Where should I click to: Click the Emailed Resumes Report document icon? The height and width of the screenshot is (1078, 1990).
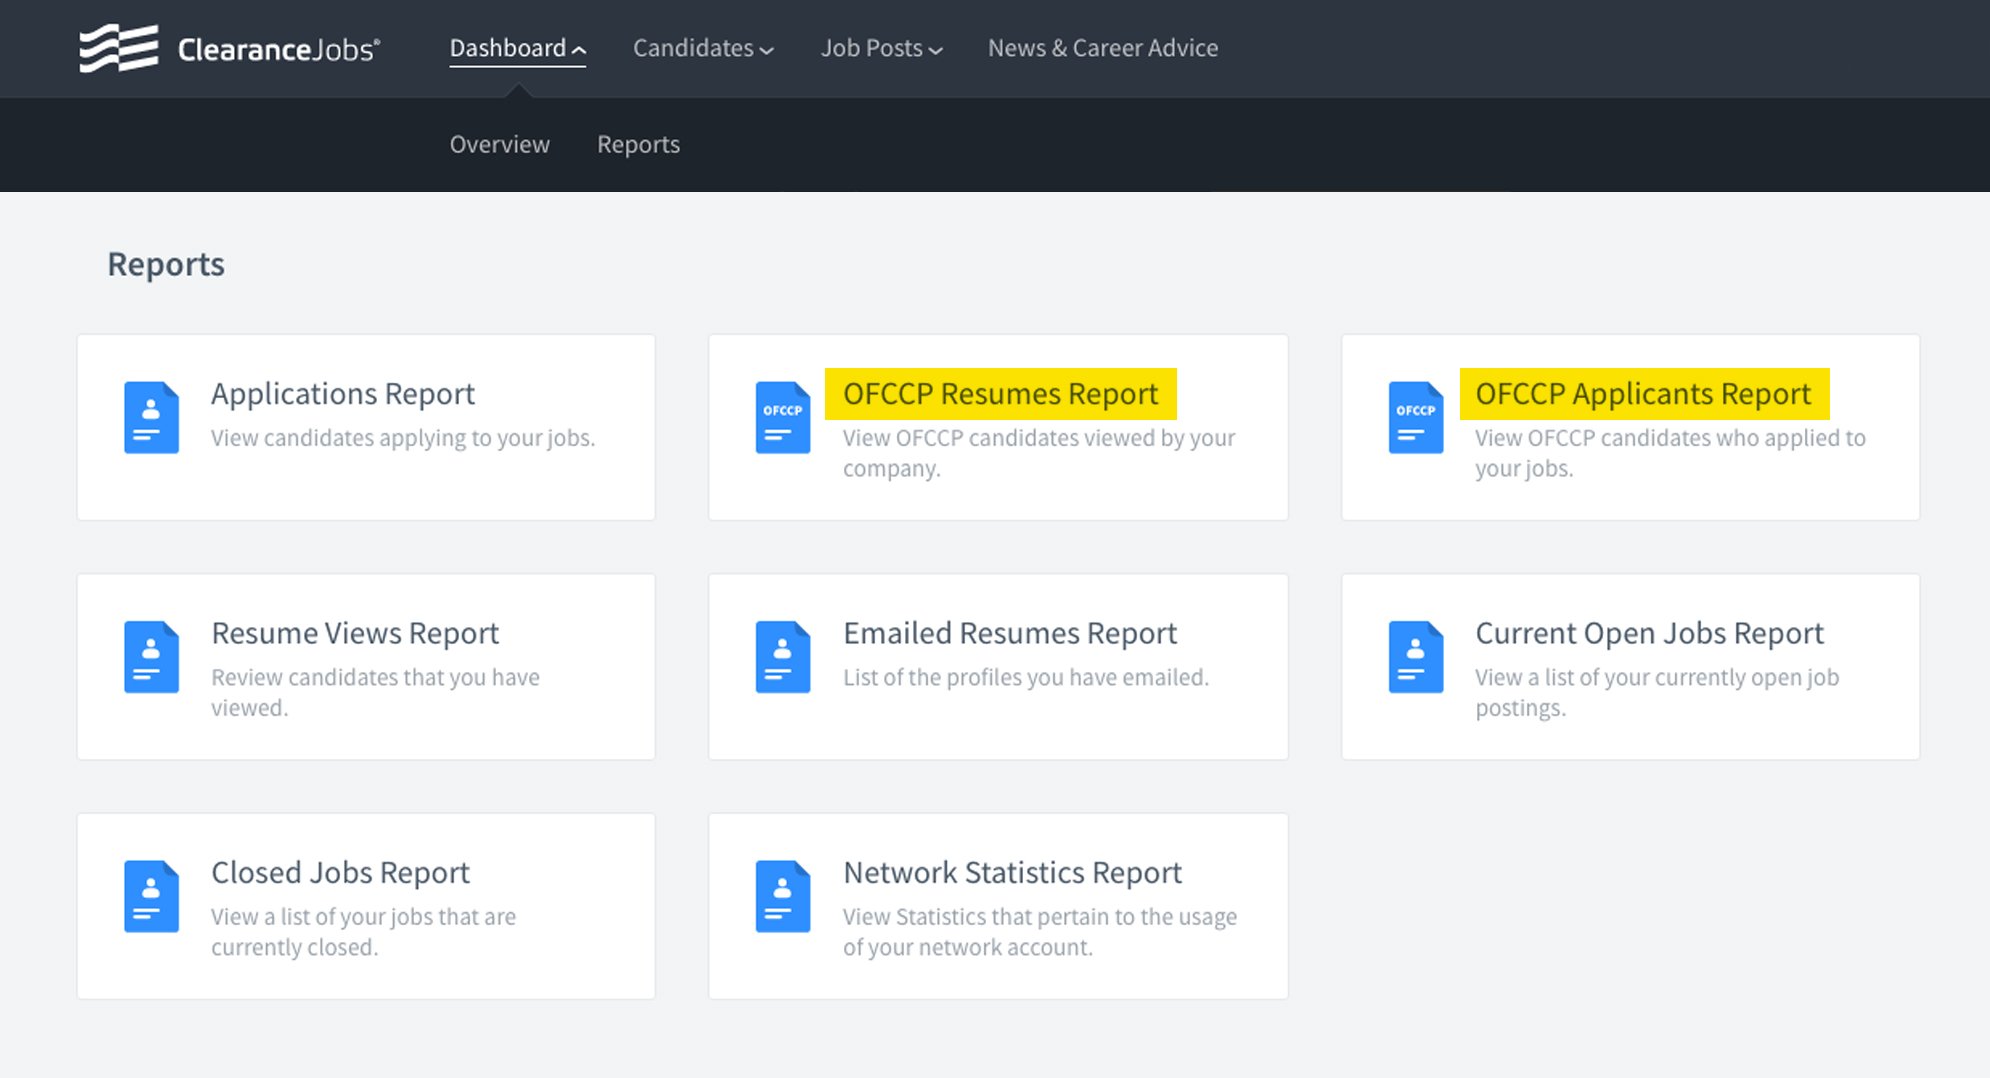coord(782,657)
